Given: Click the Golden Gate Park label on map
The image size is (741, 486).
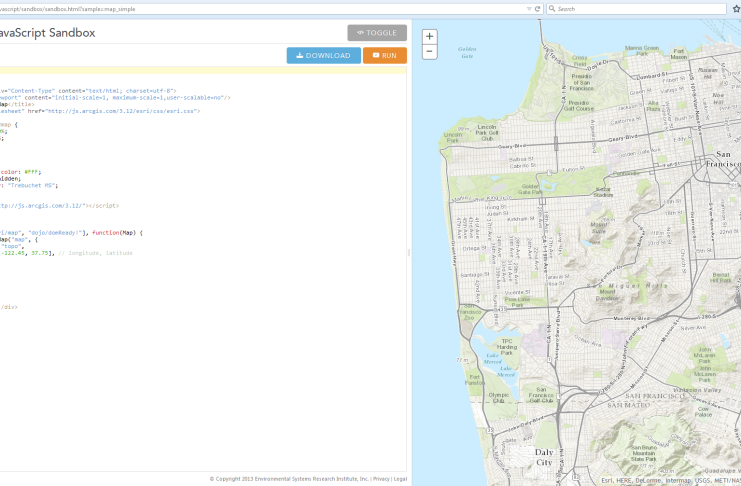Looking at the screenshot, I should [529, 189].
